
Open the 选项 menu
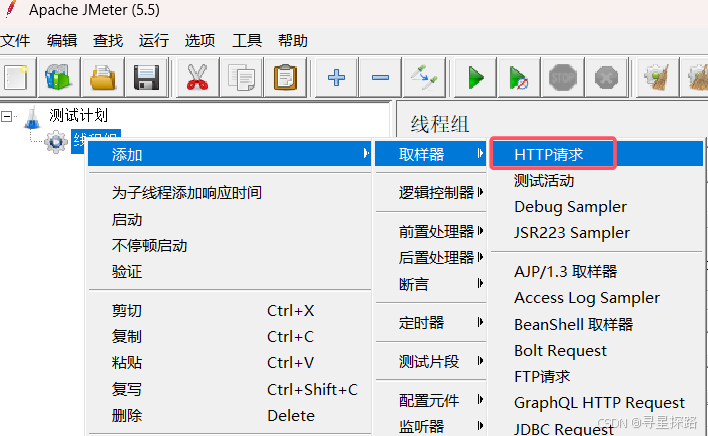click(x=200, y=41)
